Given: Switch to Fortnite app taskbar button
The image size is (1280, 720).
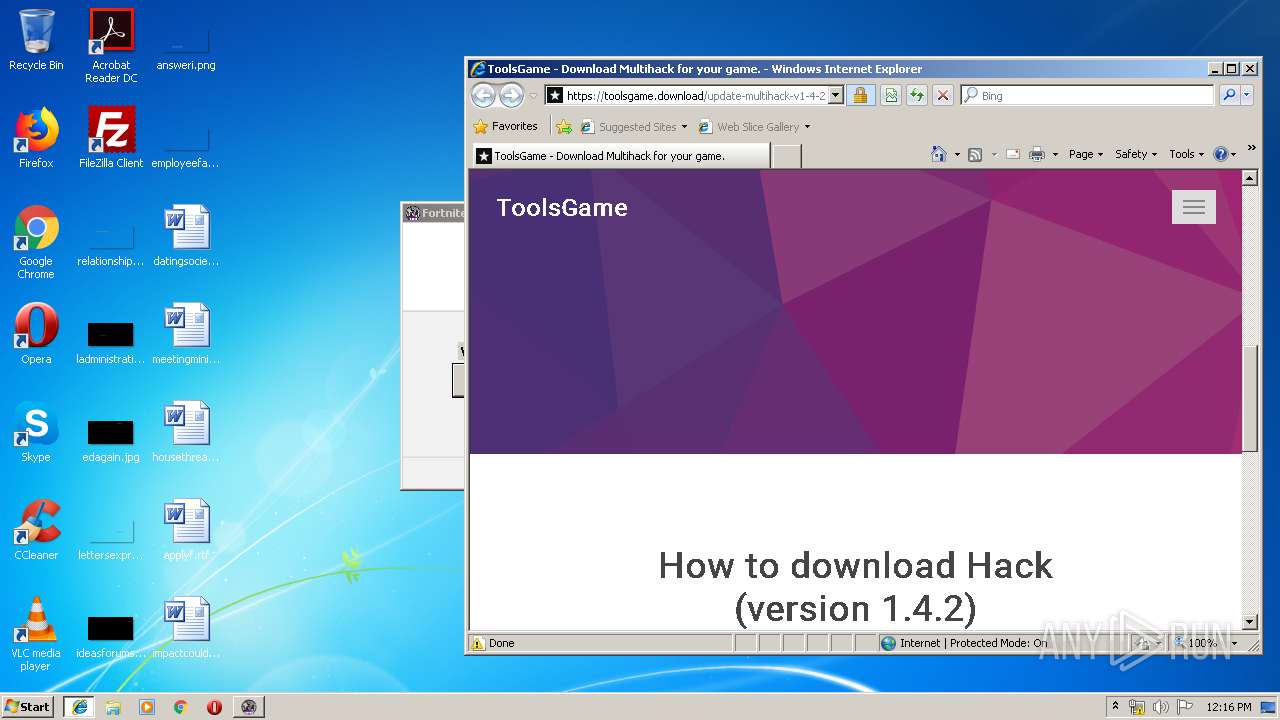Looking at the screenshot, I should pos(249,706).
